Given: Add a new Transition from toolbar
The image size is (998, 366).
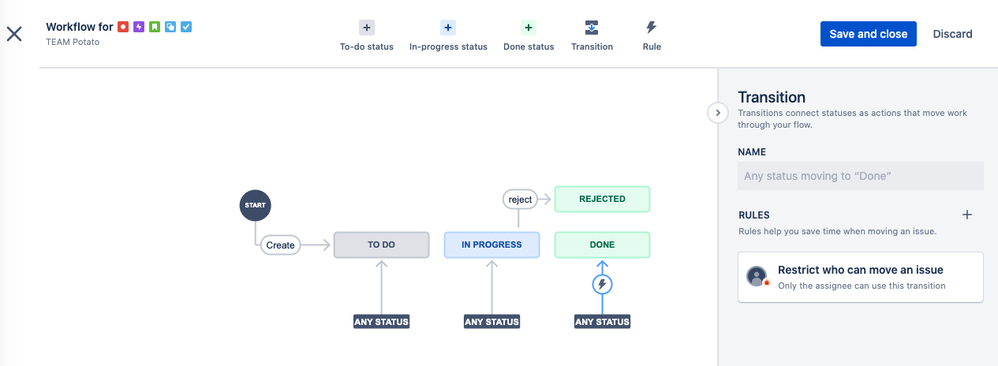Looking at the screenshot, I should (592, 36).
